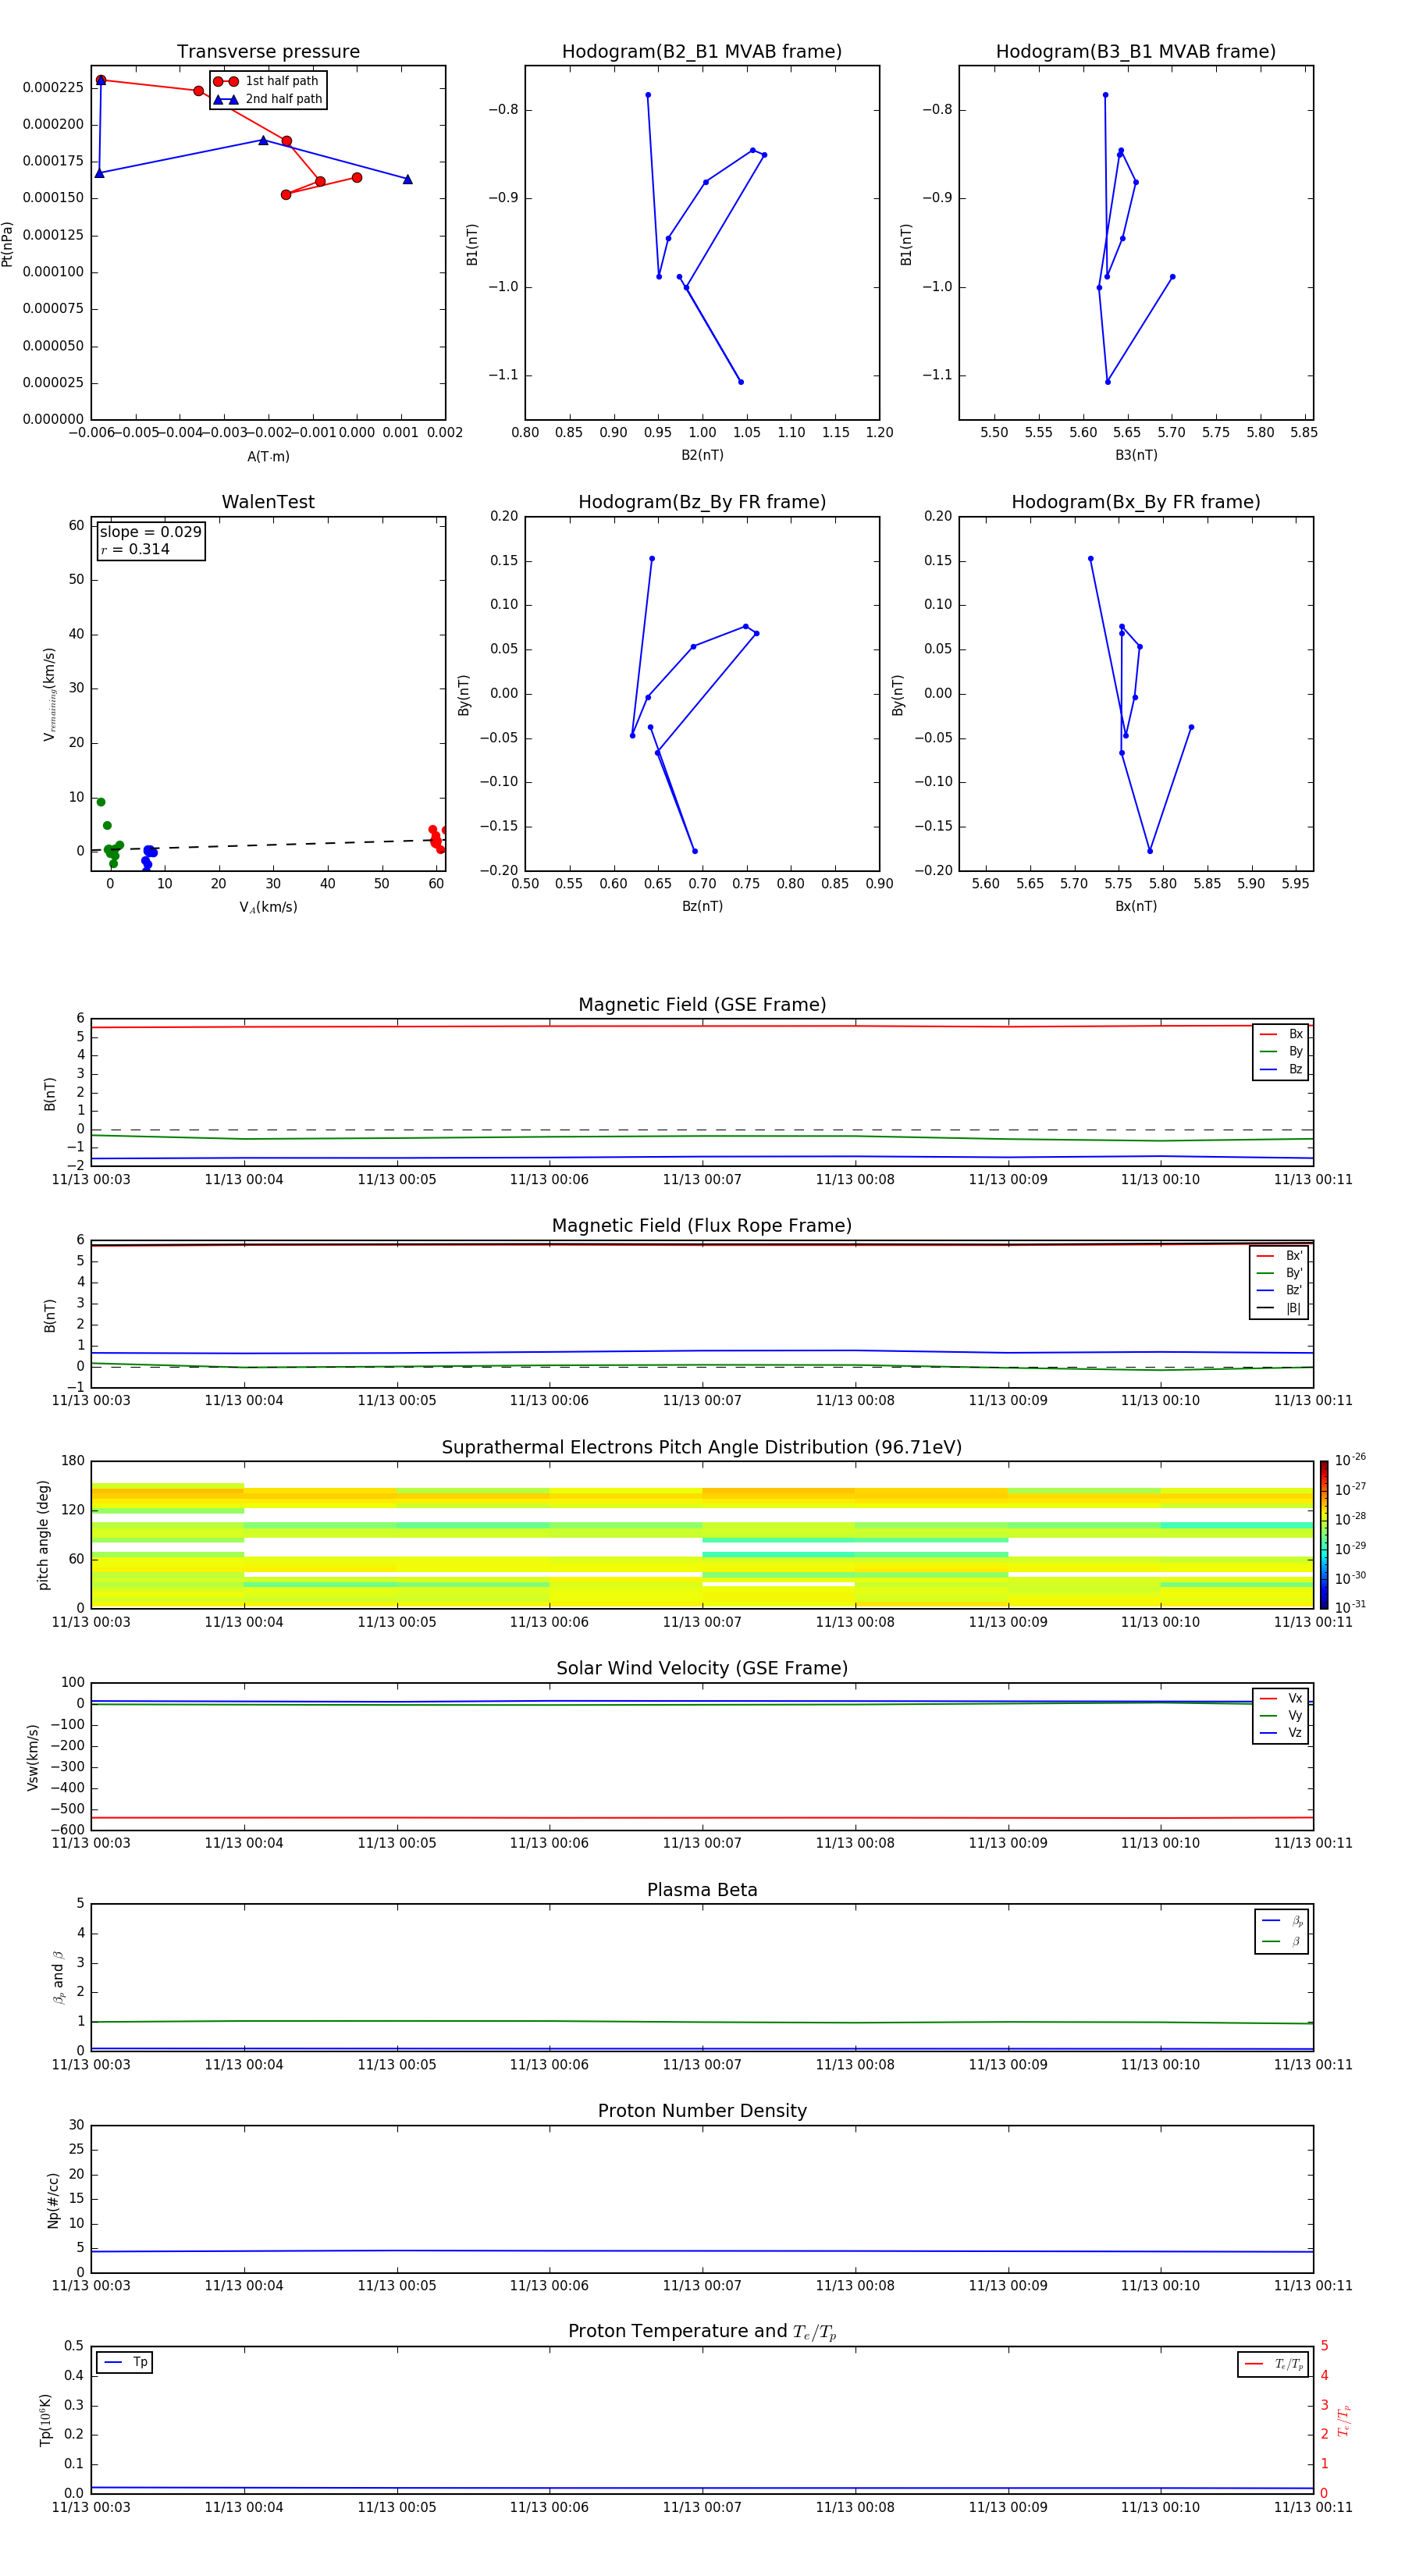The height and width of the screenshot is (2576, 1405).
Task: Click the 'Solar Wind Velocity (GSE Frame)' title
Action: [x=702, y=1668]
